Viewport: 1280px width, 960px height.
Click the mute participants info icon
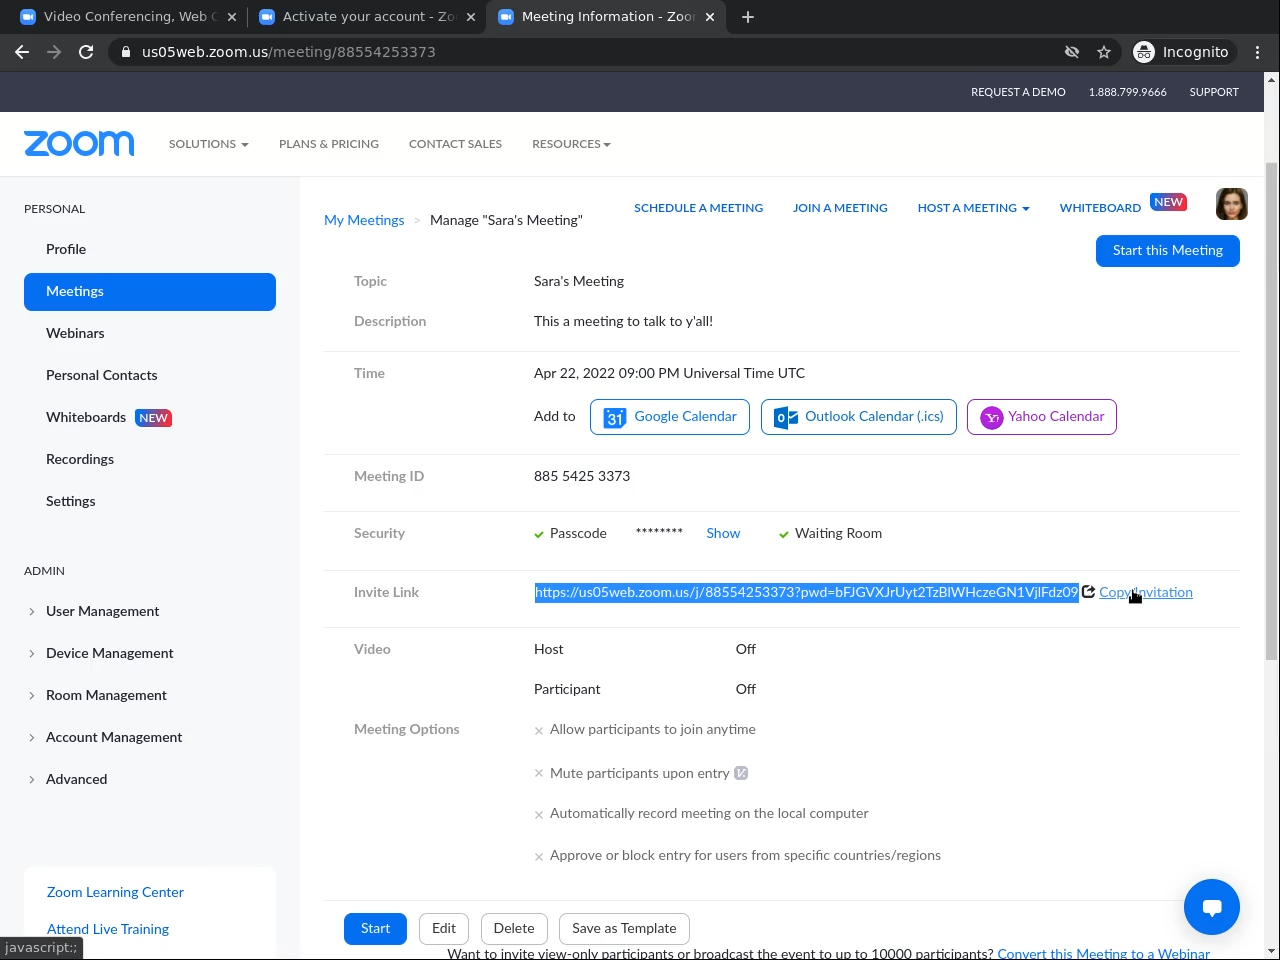[x=741, y=773]
